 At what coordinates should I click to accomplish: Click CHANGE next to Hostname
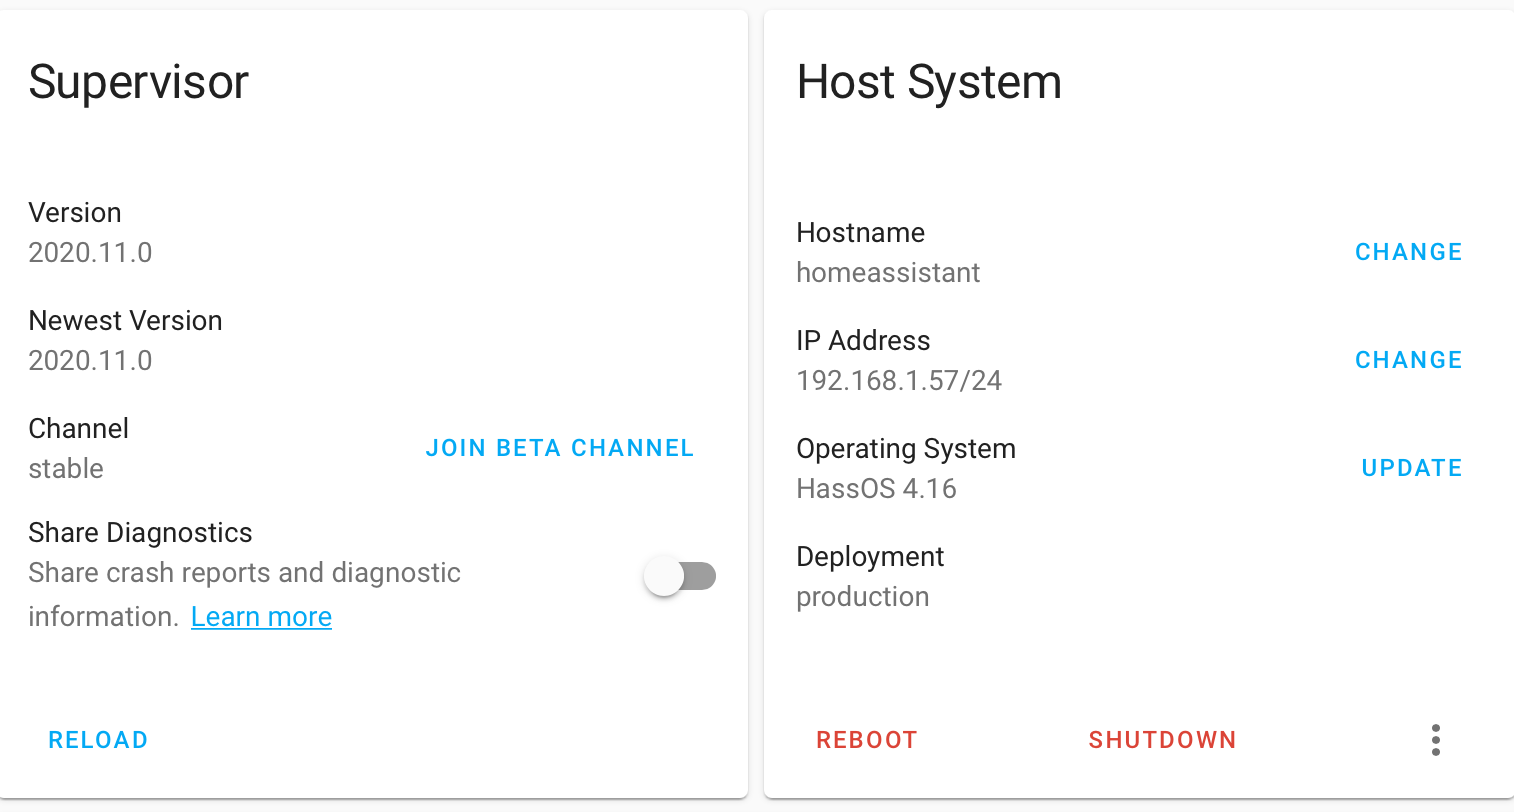tap(1408, 252)
